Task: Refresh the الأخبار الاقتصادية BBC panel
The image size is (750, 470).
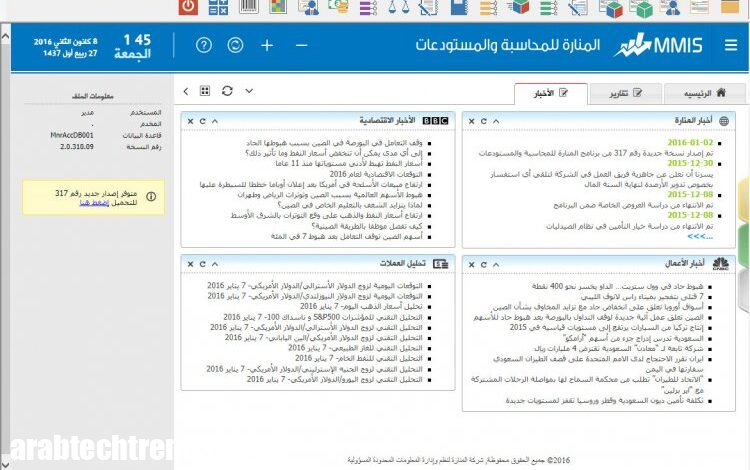Action: (x=202, y=121)
